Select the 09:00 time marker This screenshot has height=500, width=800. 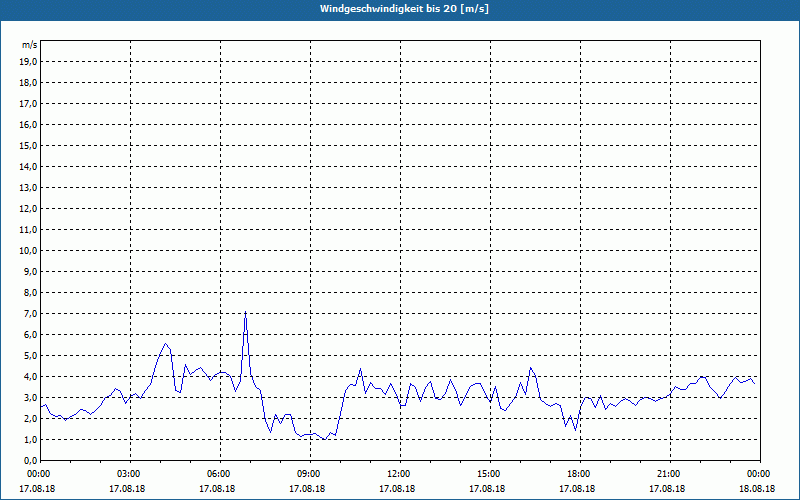[309, 474]
